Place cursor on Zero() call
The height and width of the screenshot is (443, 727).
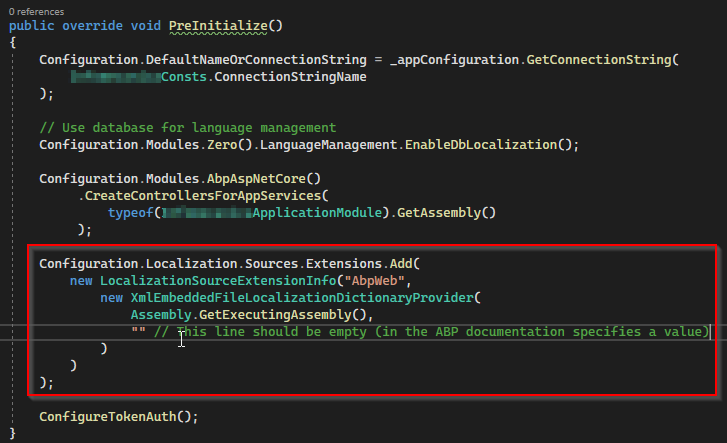[229, 145]
